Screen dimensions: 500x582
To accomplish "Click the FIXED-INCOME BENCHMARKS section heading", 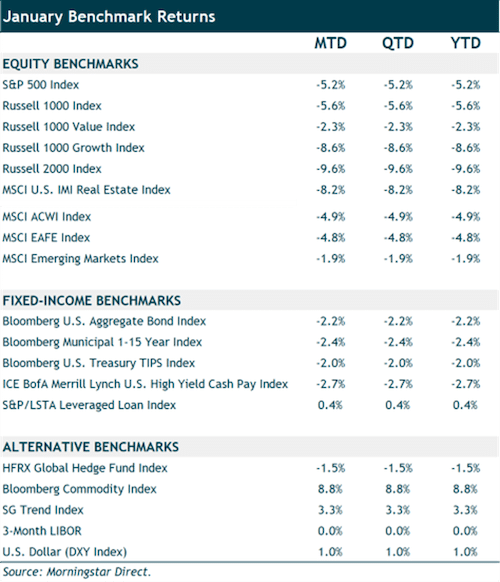I will 92,300.
